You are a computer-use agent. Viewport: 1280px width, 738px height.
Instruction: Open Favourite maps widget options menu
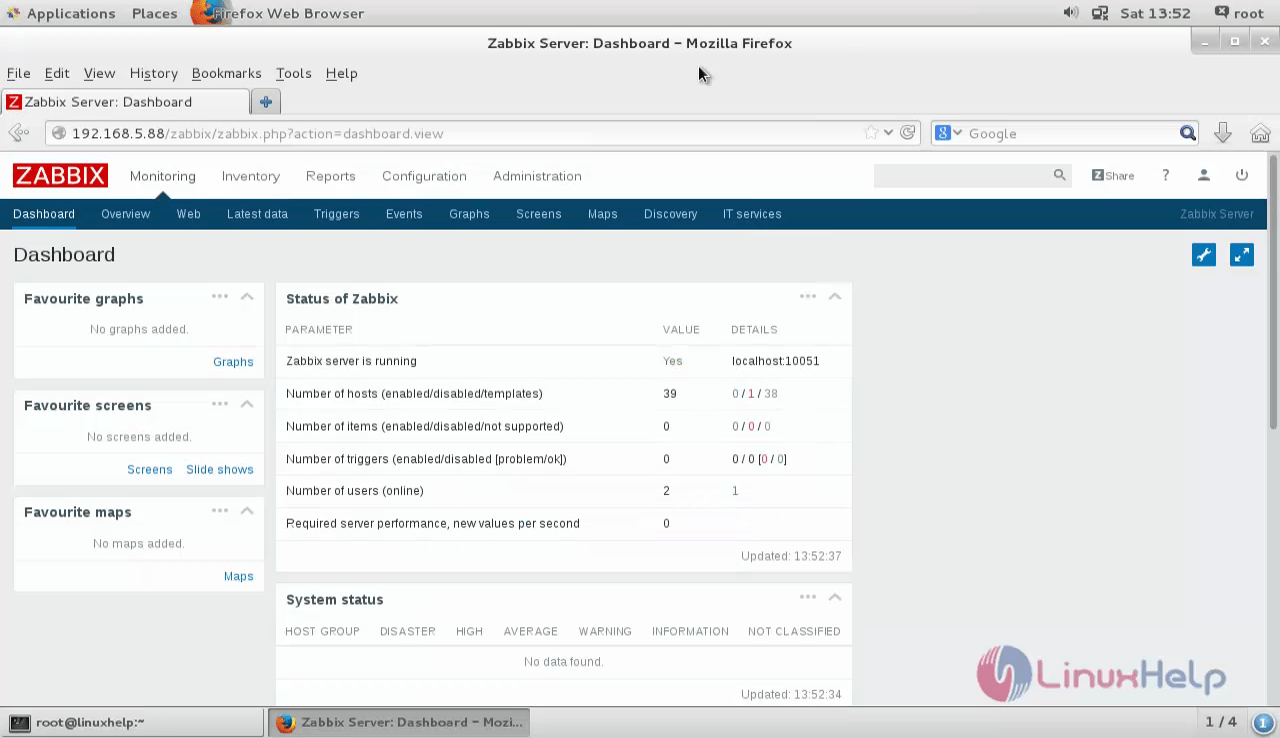click(220, 511)
